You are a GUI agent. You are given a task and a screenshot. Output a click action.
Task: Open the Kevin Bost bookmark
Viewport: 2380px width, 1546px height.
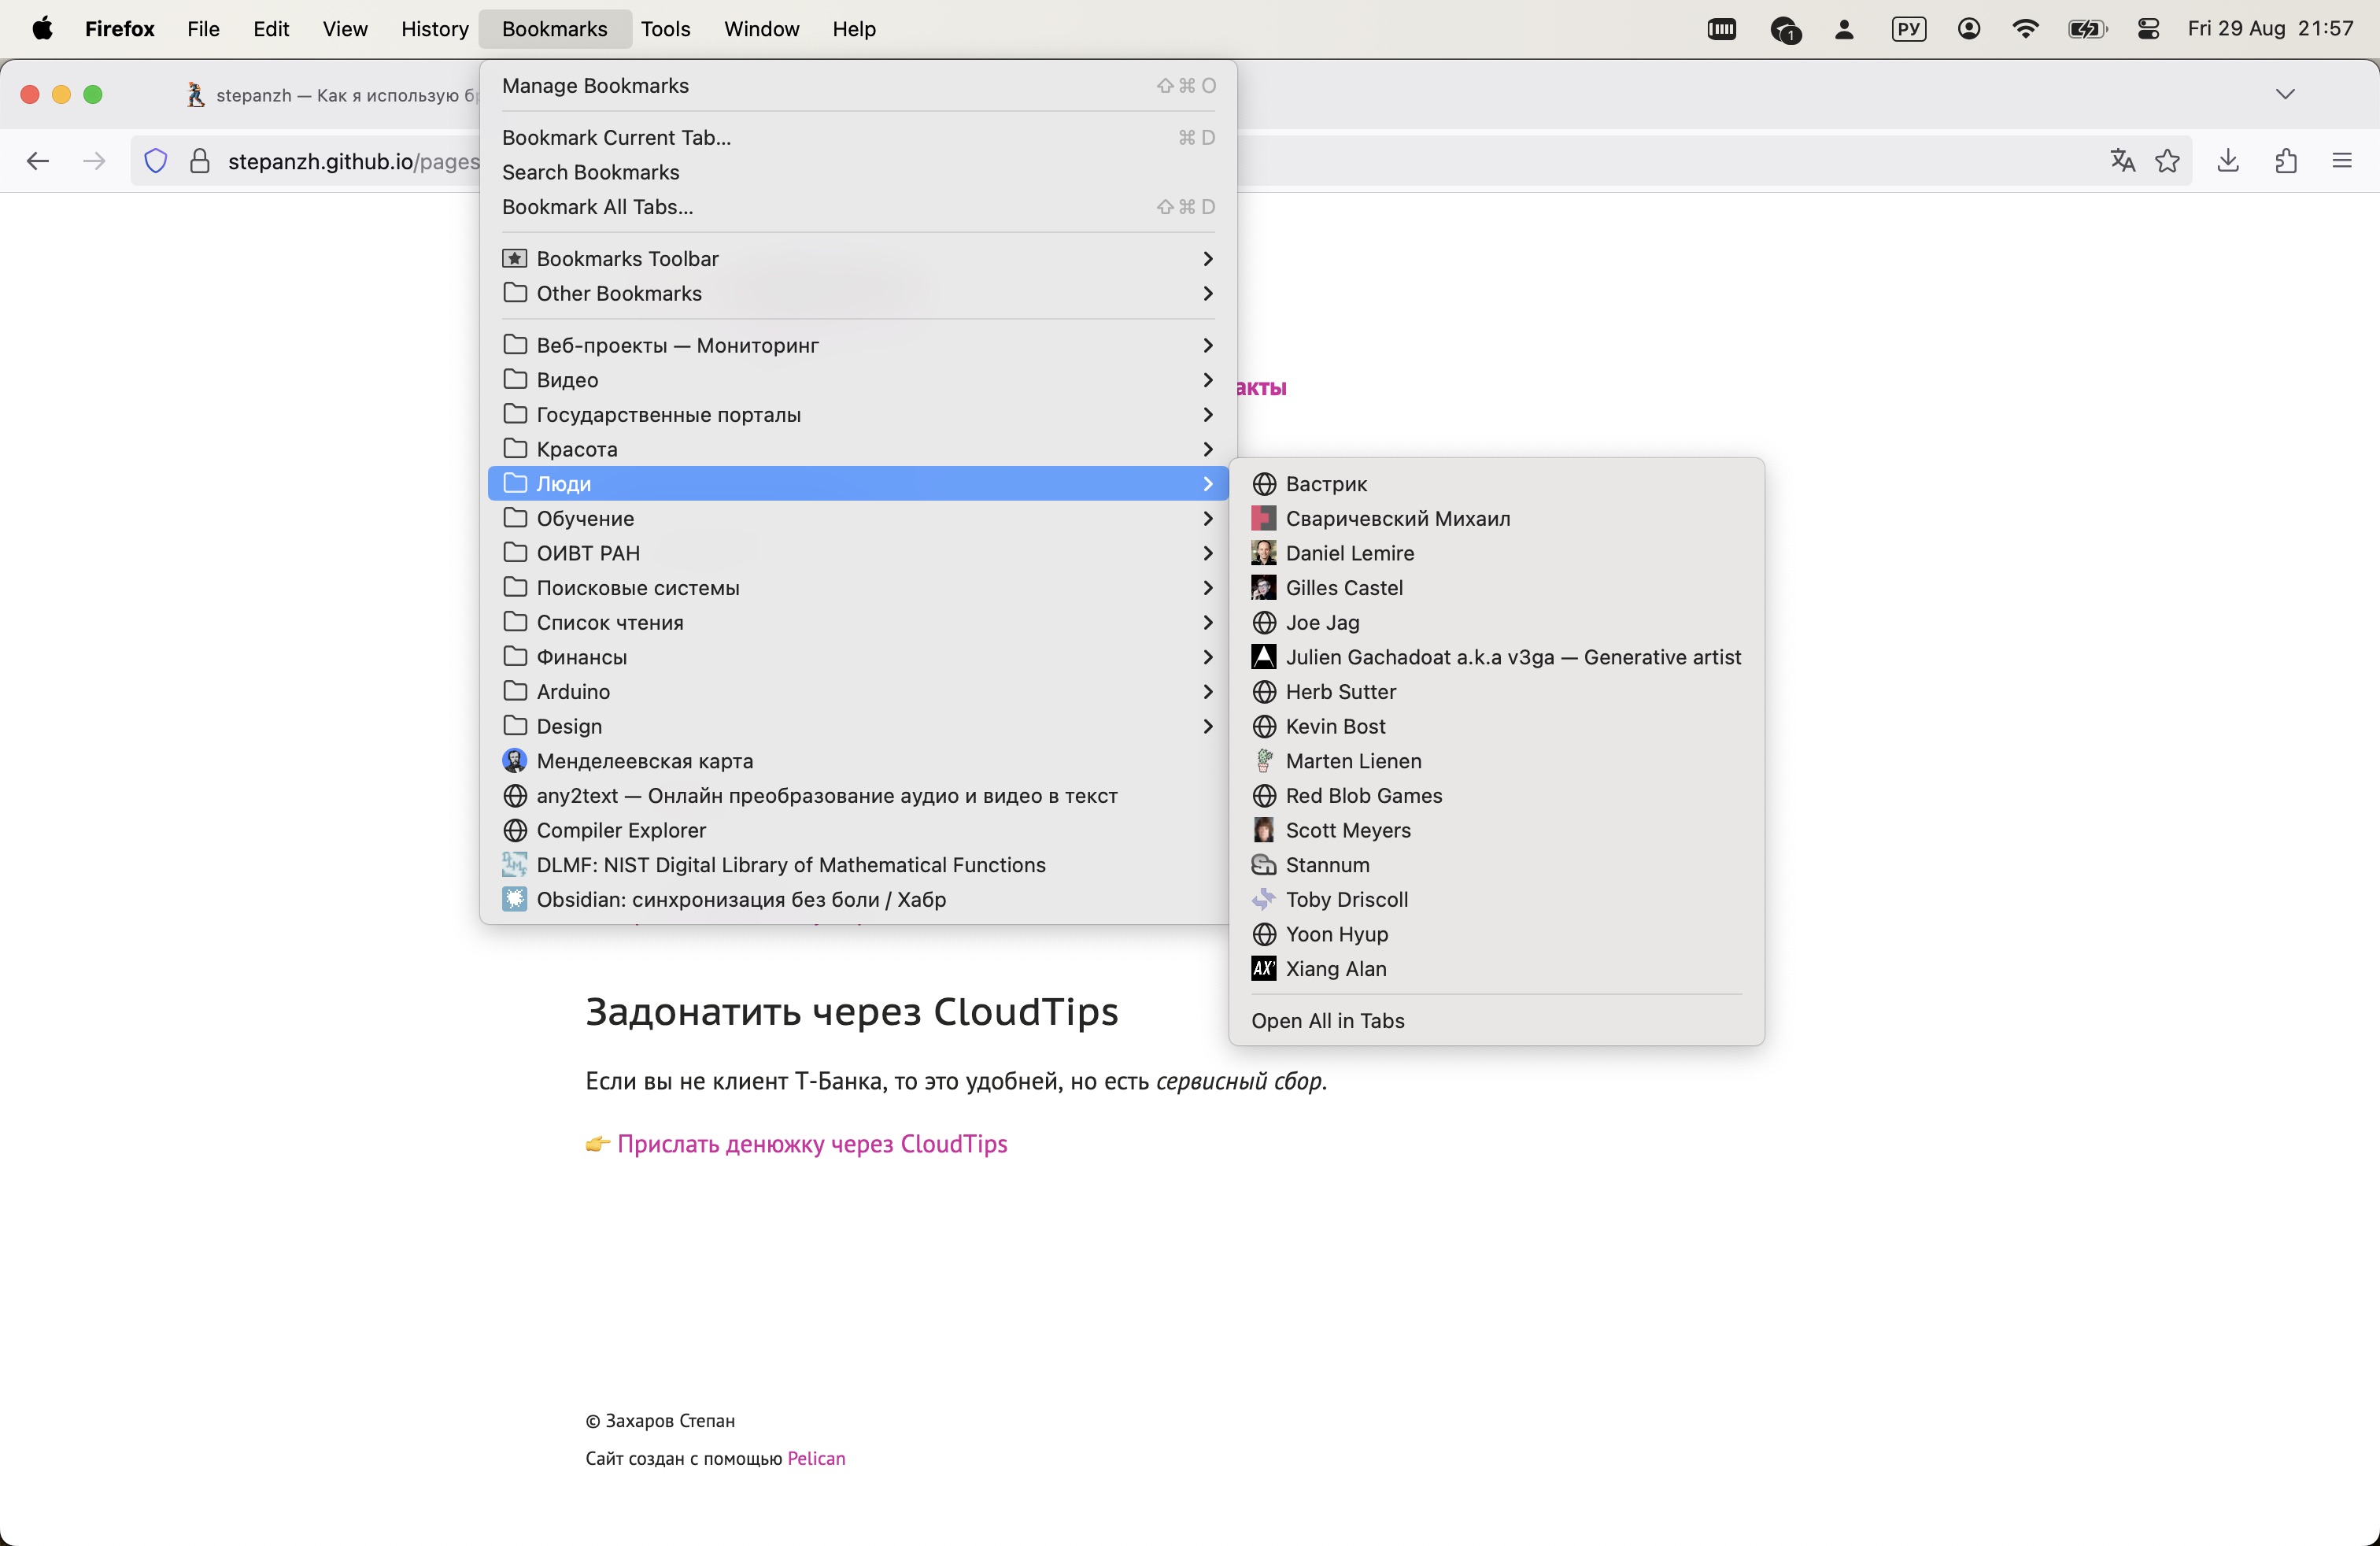point(1496,726)
